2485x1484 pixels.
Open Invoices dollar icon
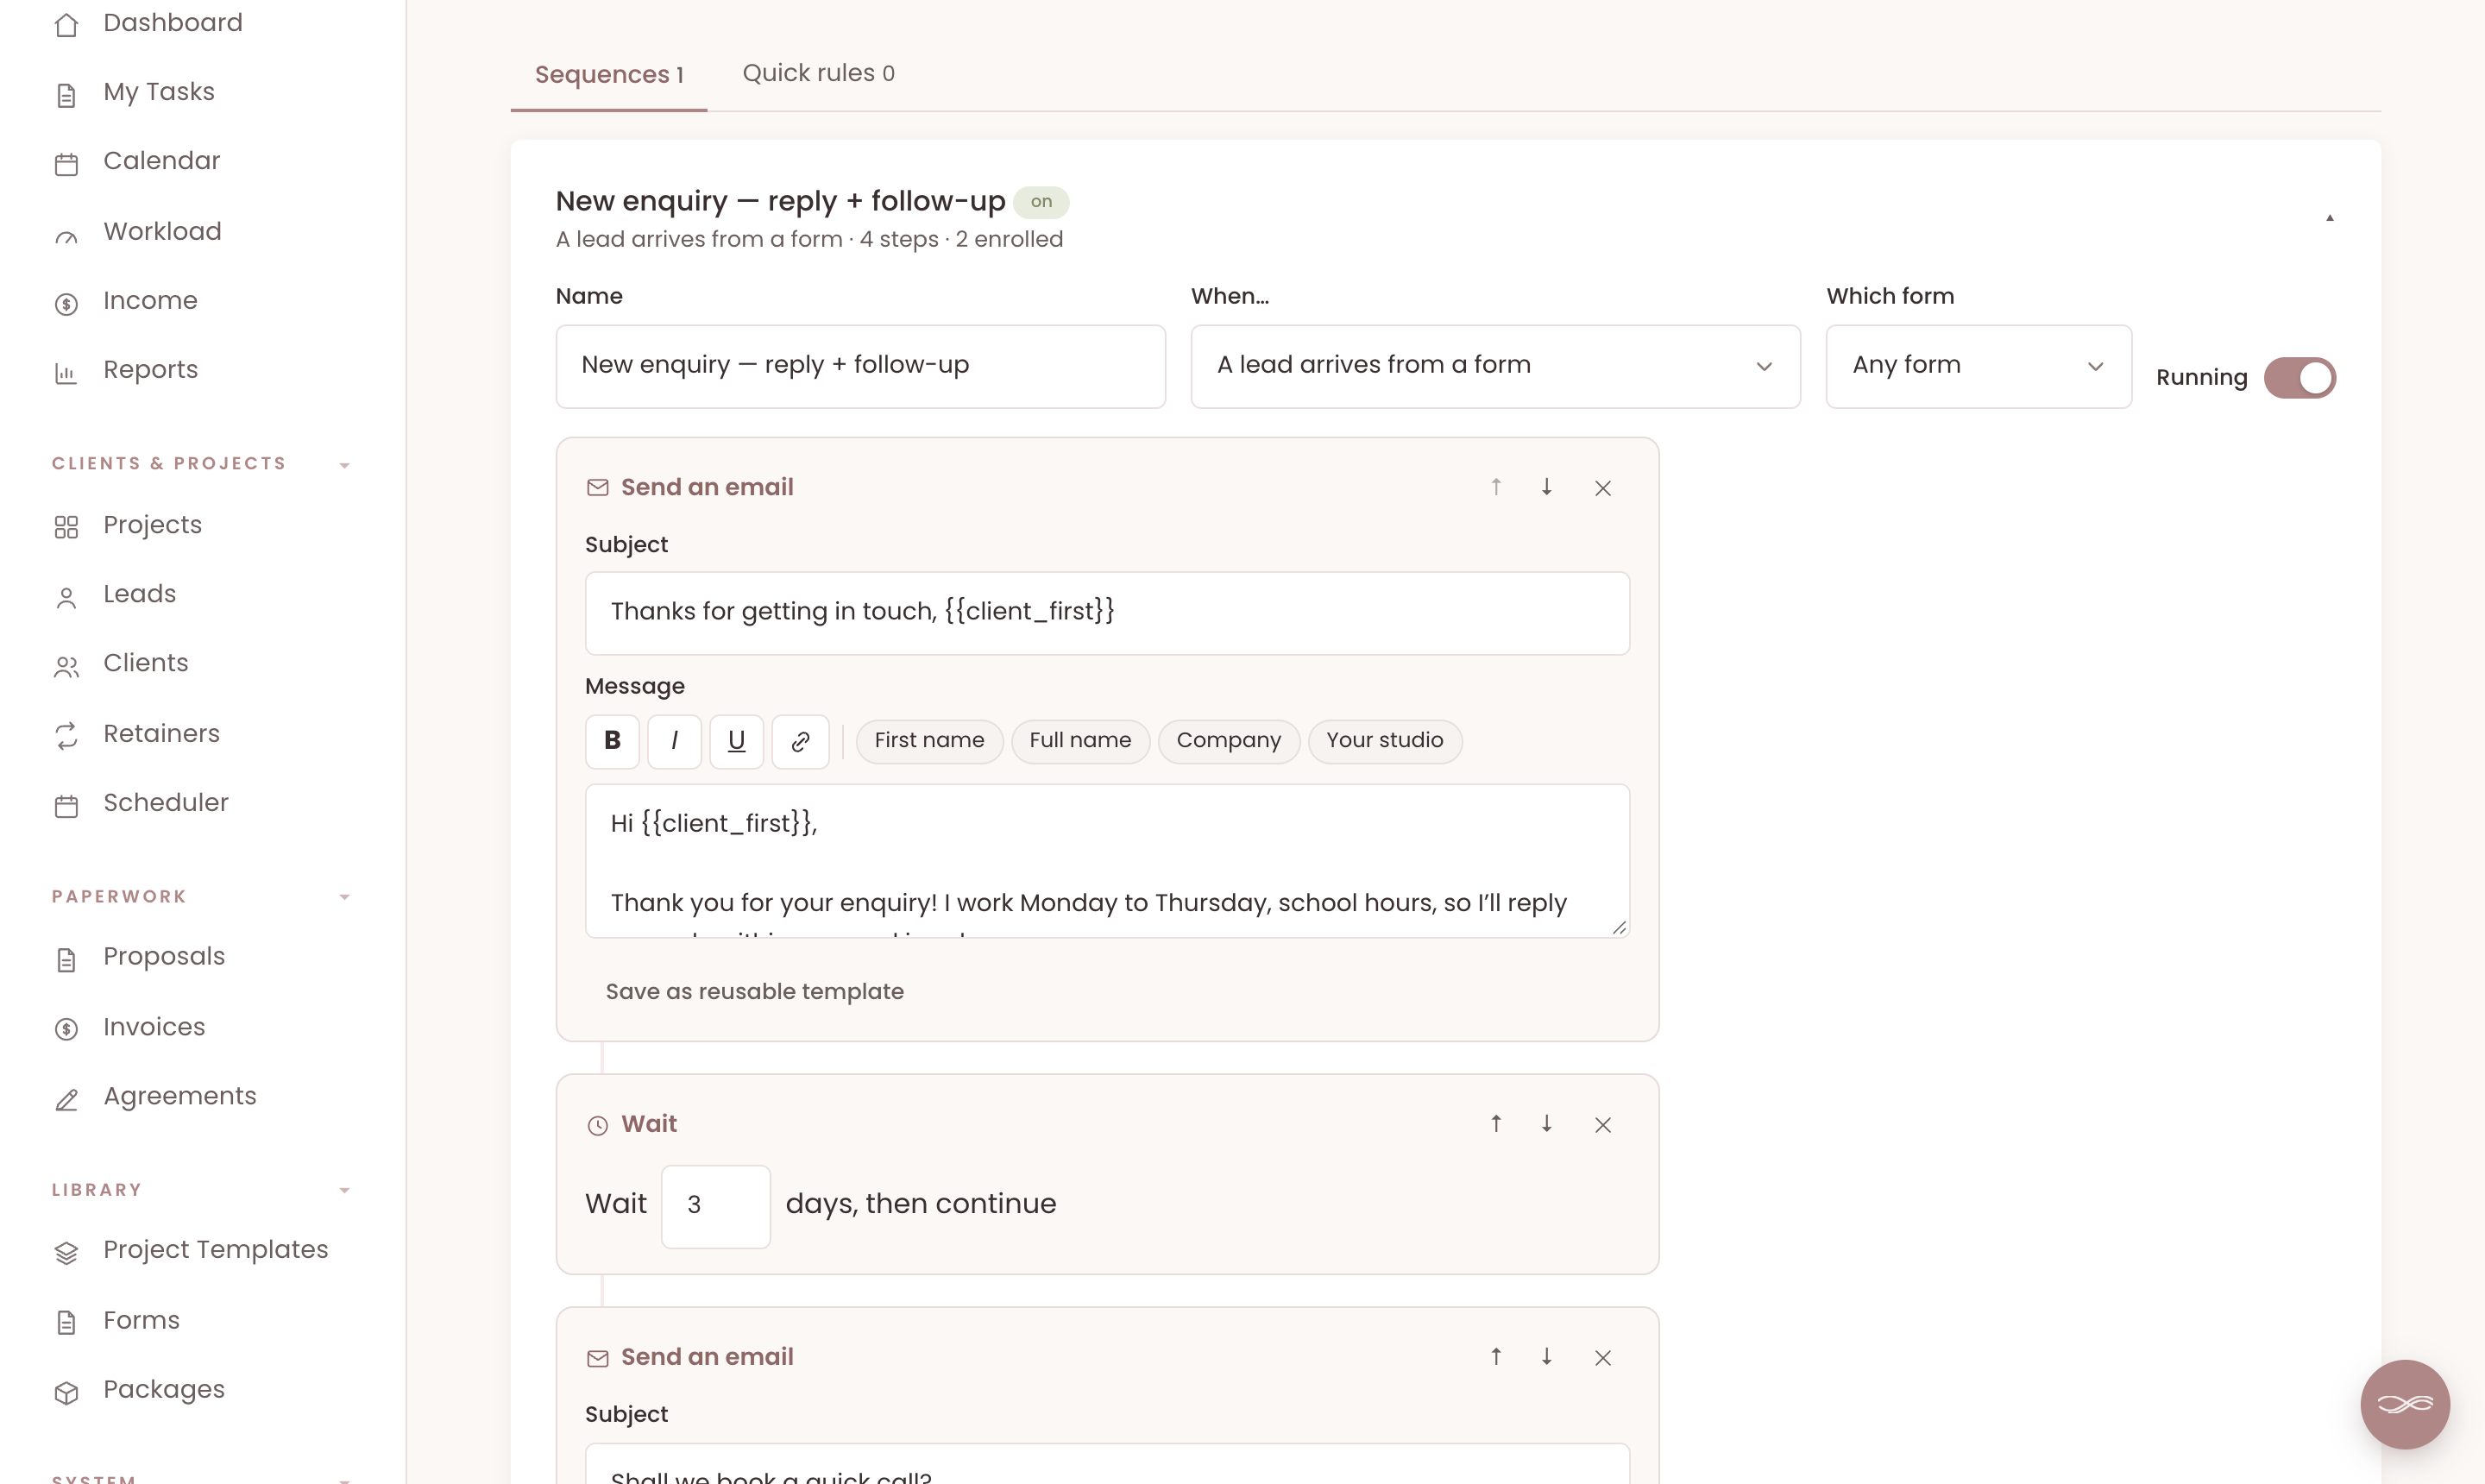pos(66,1030)
